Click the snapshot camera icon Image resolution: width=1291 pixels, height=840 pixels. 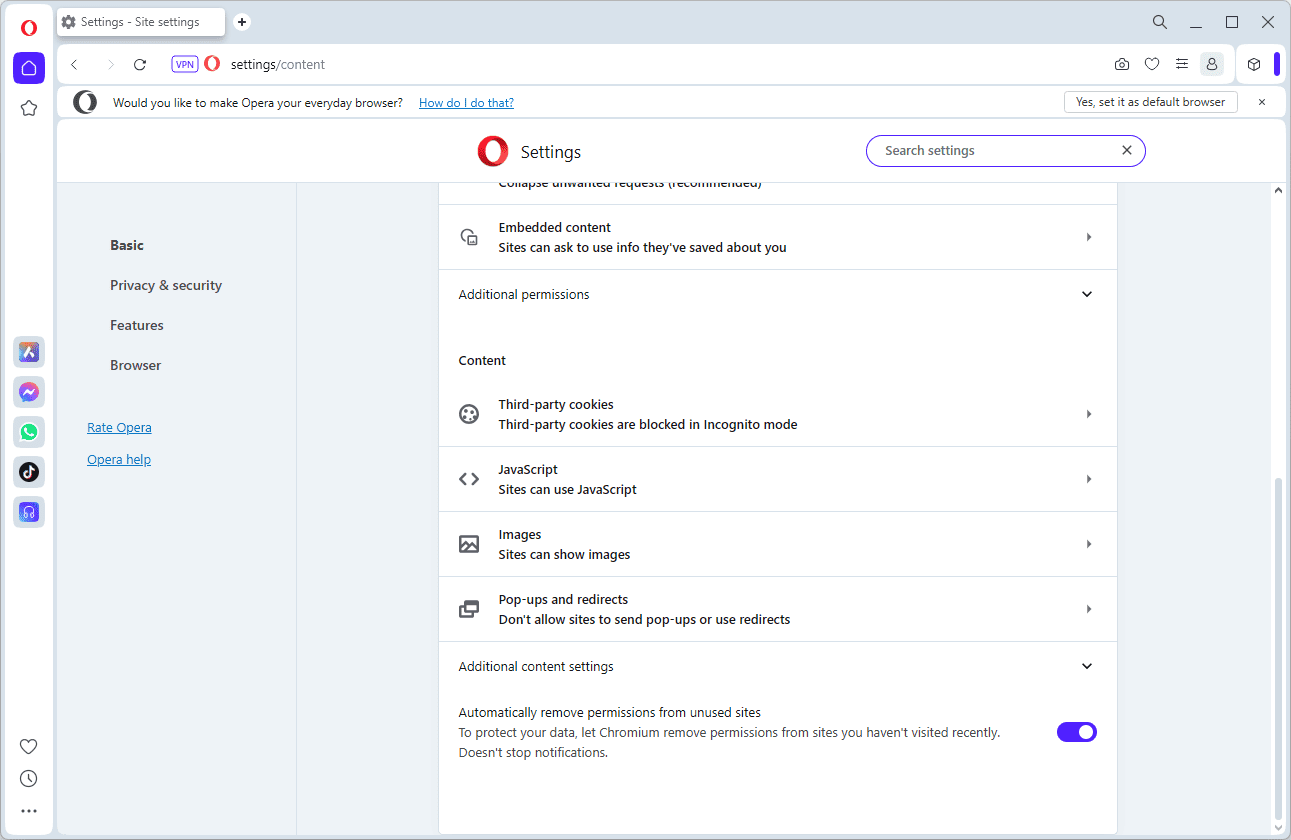click(1122, 64)
